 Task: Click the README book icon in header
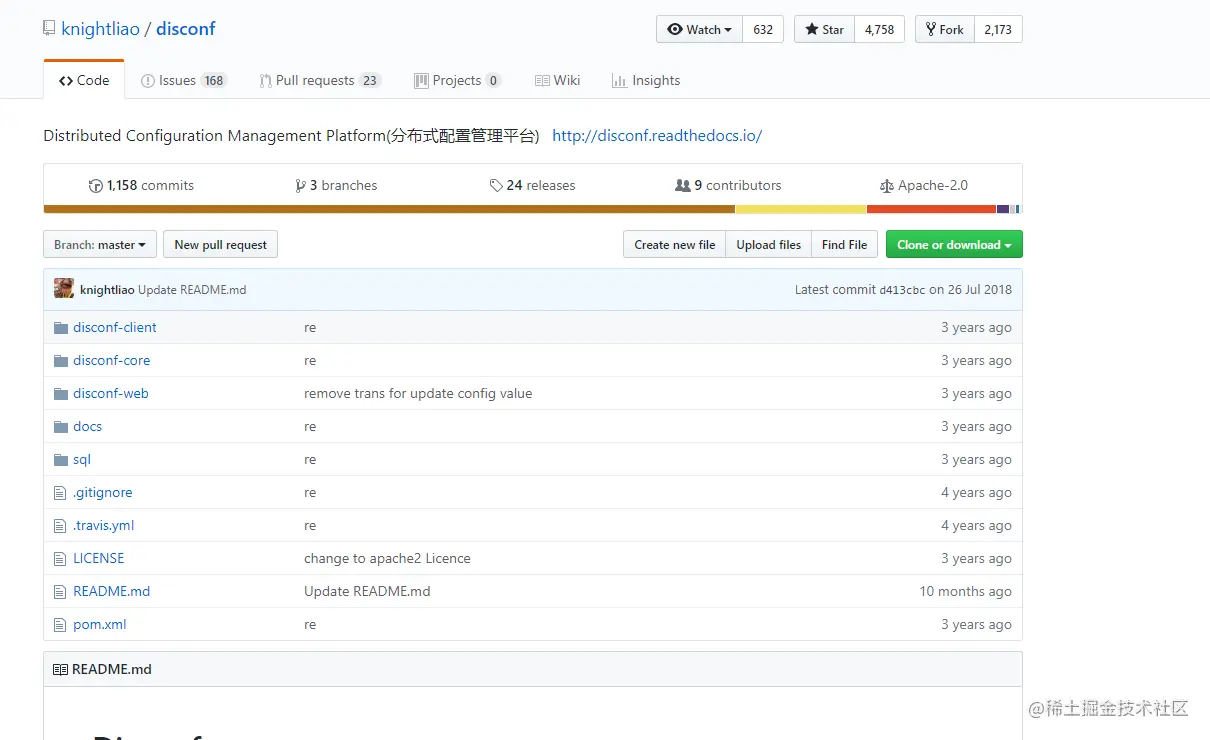point(60,669)
